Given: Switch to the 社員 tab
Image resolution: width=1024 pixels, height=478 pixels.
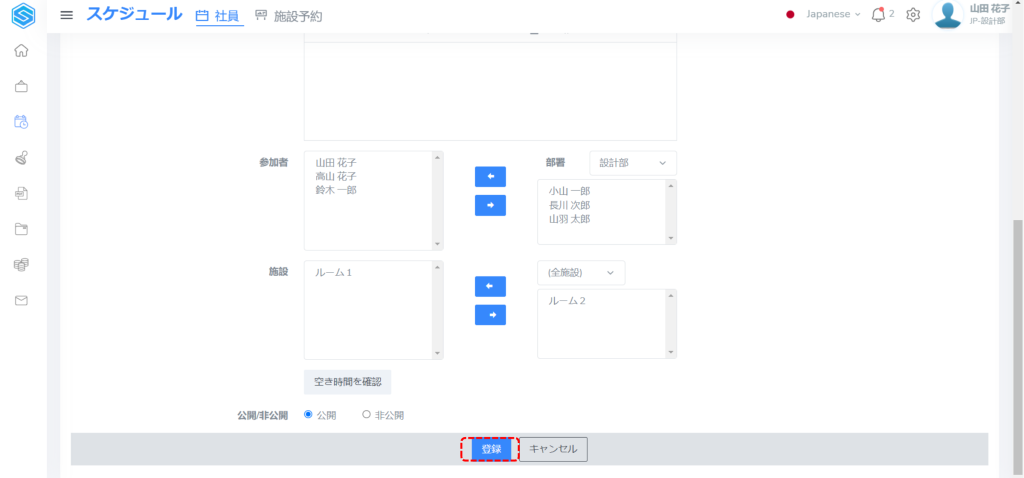Looking at the screenshot, I should click(x=219, y=16).
